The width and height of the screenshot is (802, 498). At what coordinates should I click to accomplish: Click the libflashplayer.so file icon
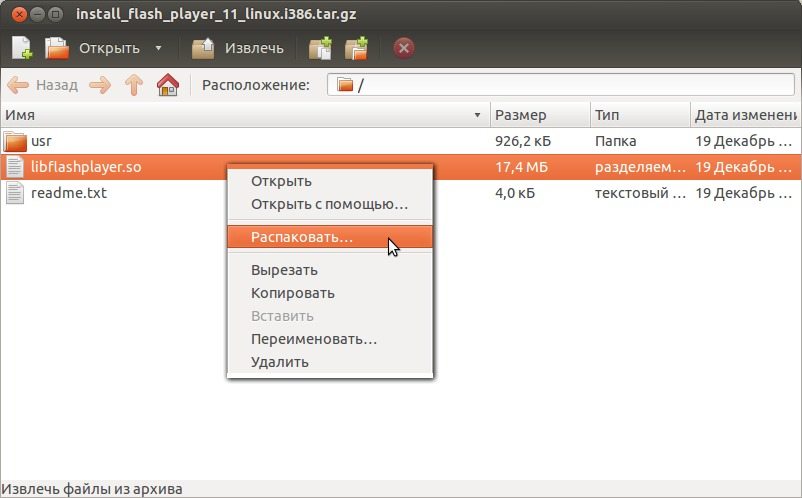tap(15, 167)
